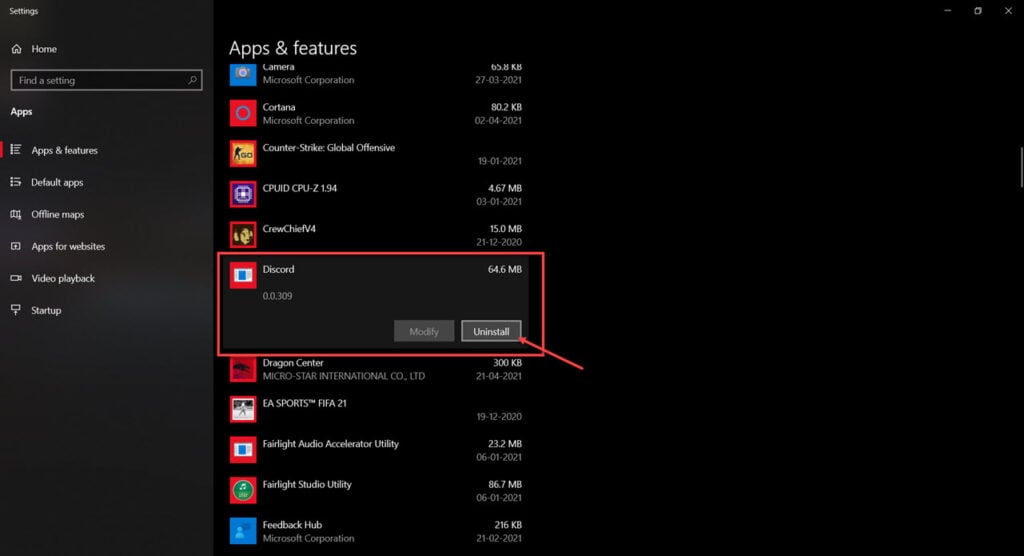This screenshot has width=1024, height=556.
Task: Select the Dragon Center entry name
Action: click(x=293, y=362)
